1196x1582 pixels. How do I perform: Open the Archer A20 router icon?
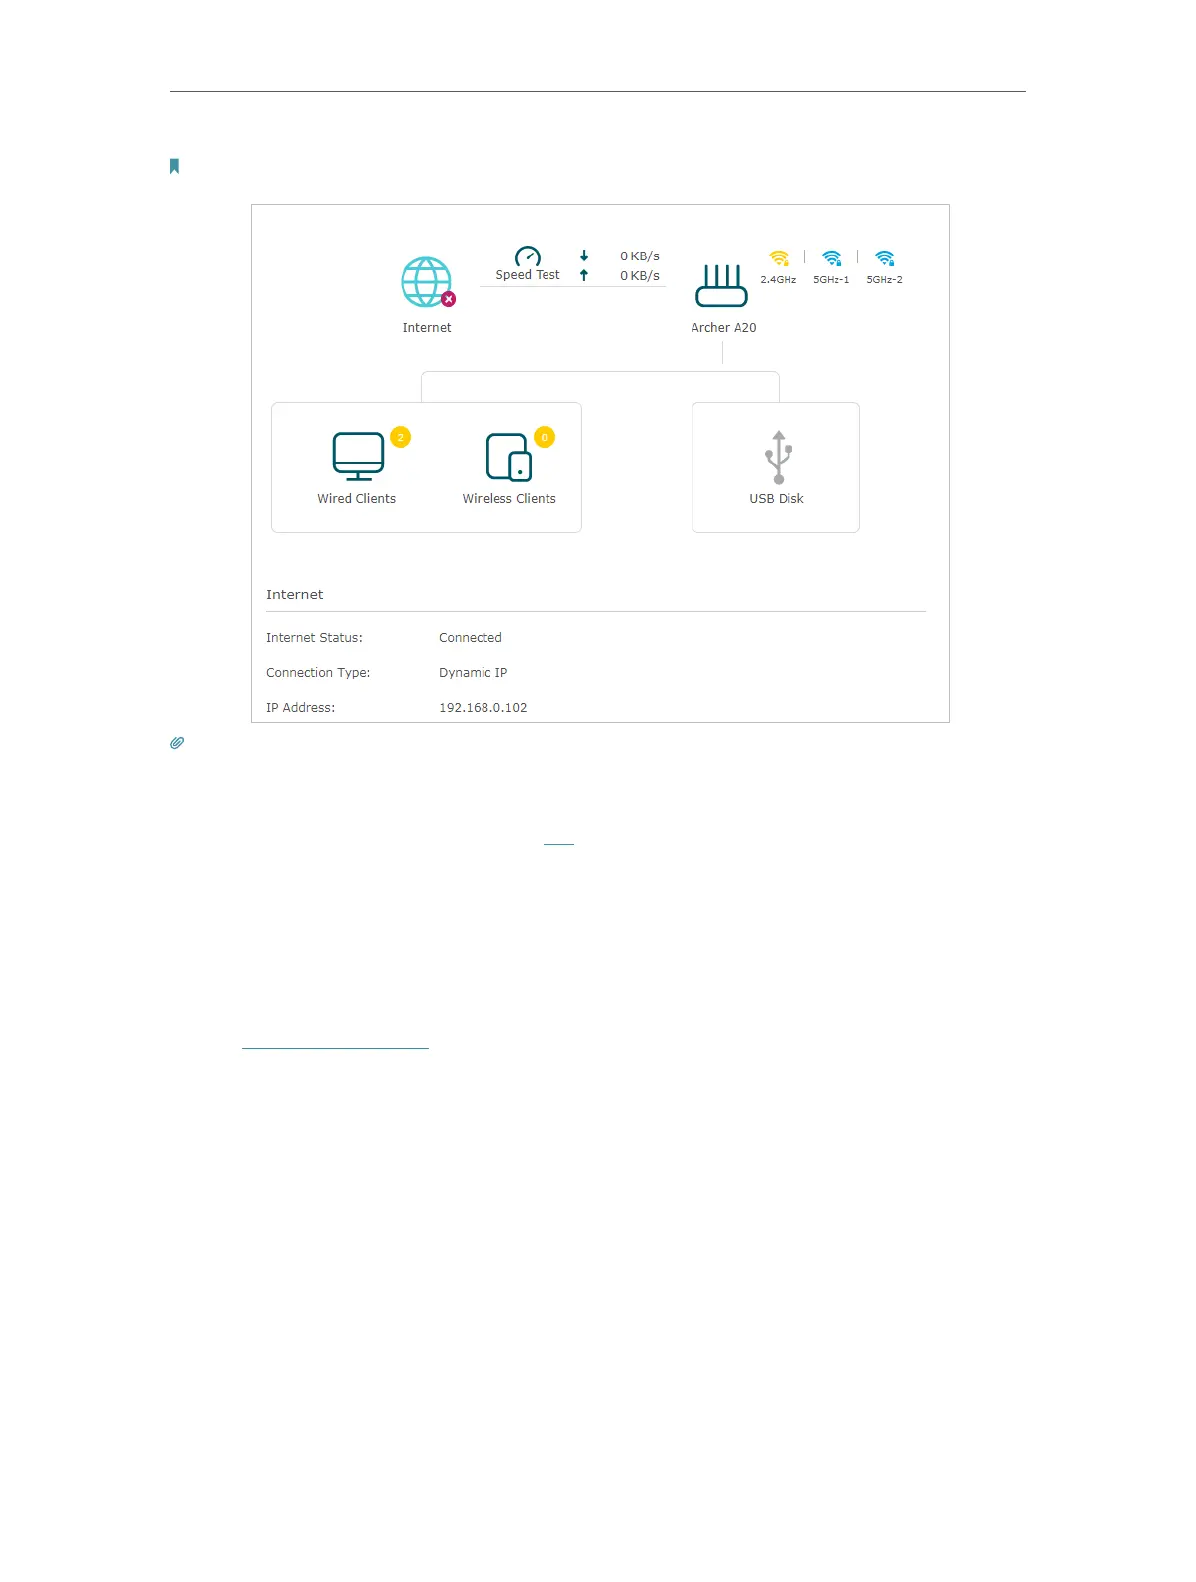point(721,286)
